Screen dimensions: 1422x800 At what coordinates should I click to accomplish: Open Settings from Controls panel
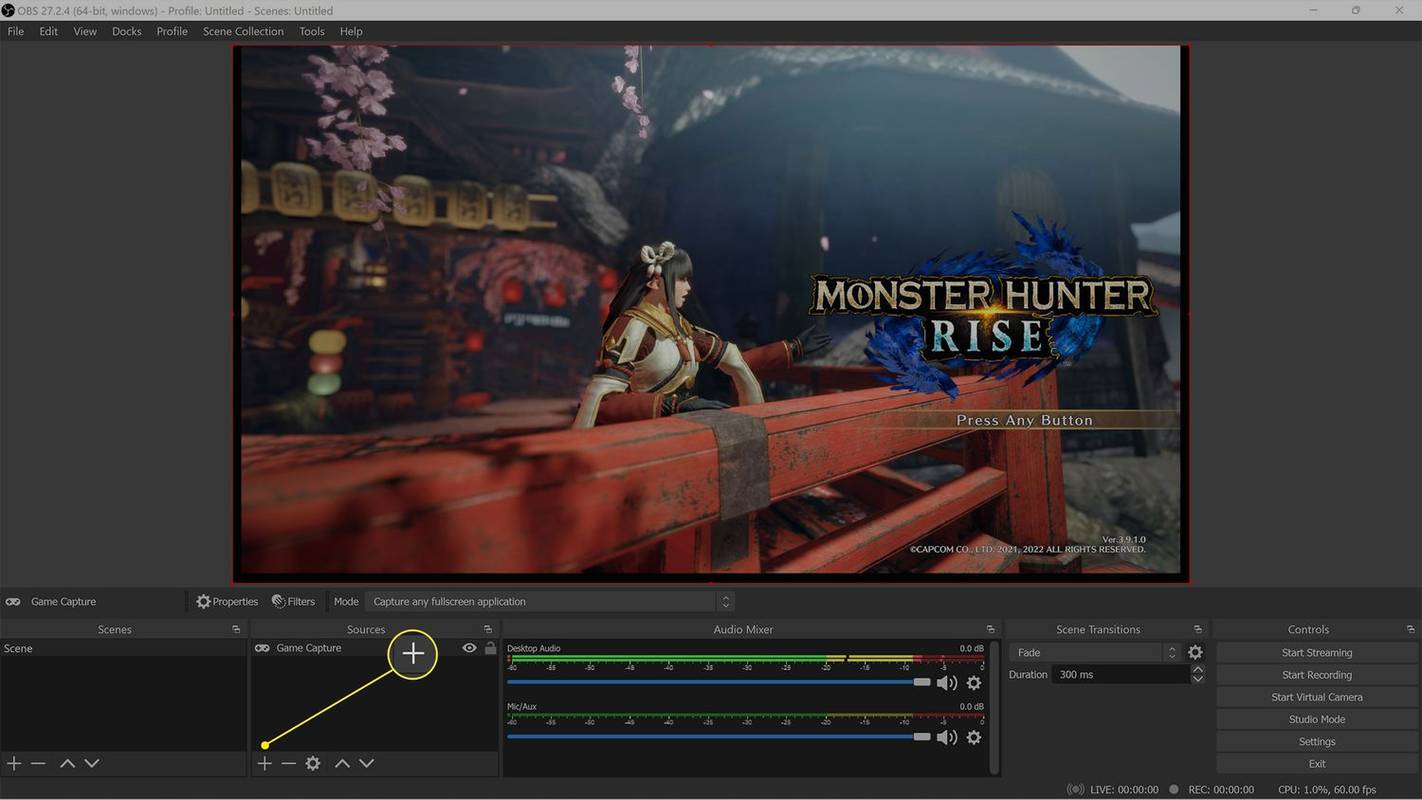(x=1317, y=741)
